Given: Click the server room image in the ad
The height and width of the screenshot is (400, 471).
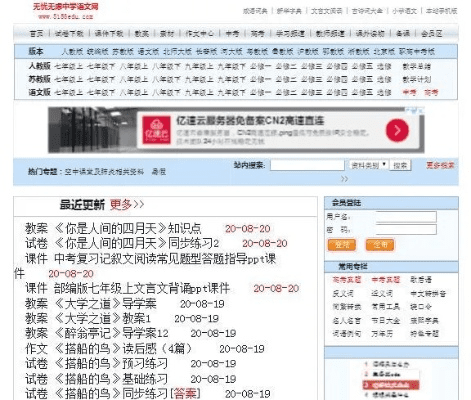Looking at the screenshot, I should (x=93, y=130).
